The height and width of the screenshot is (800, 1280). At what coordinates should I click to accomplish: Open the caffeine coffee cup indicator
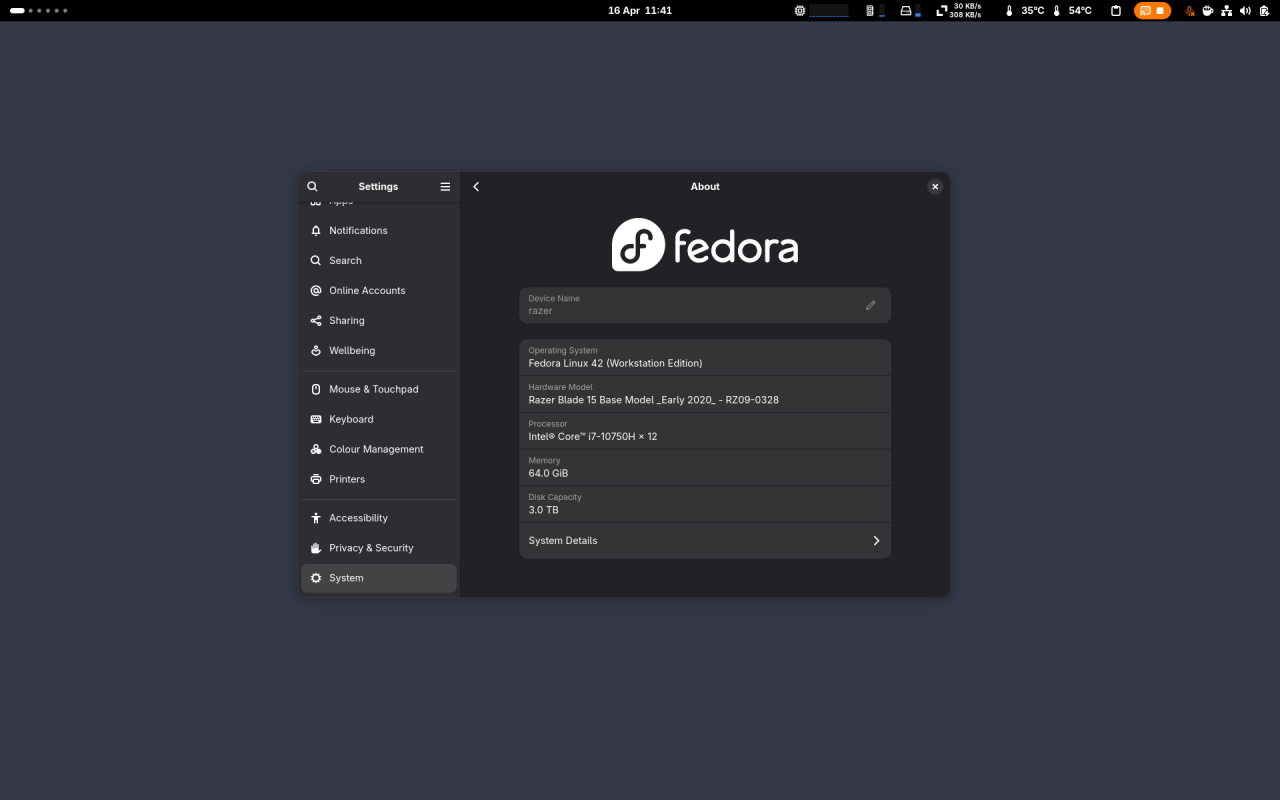tap(1207, 11)
